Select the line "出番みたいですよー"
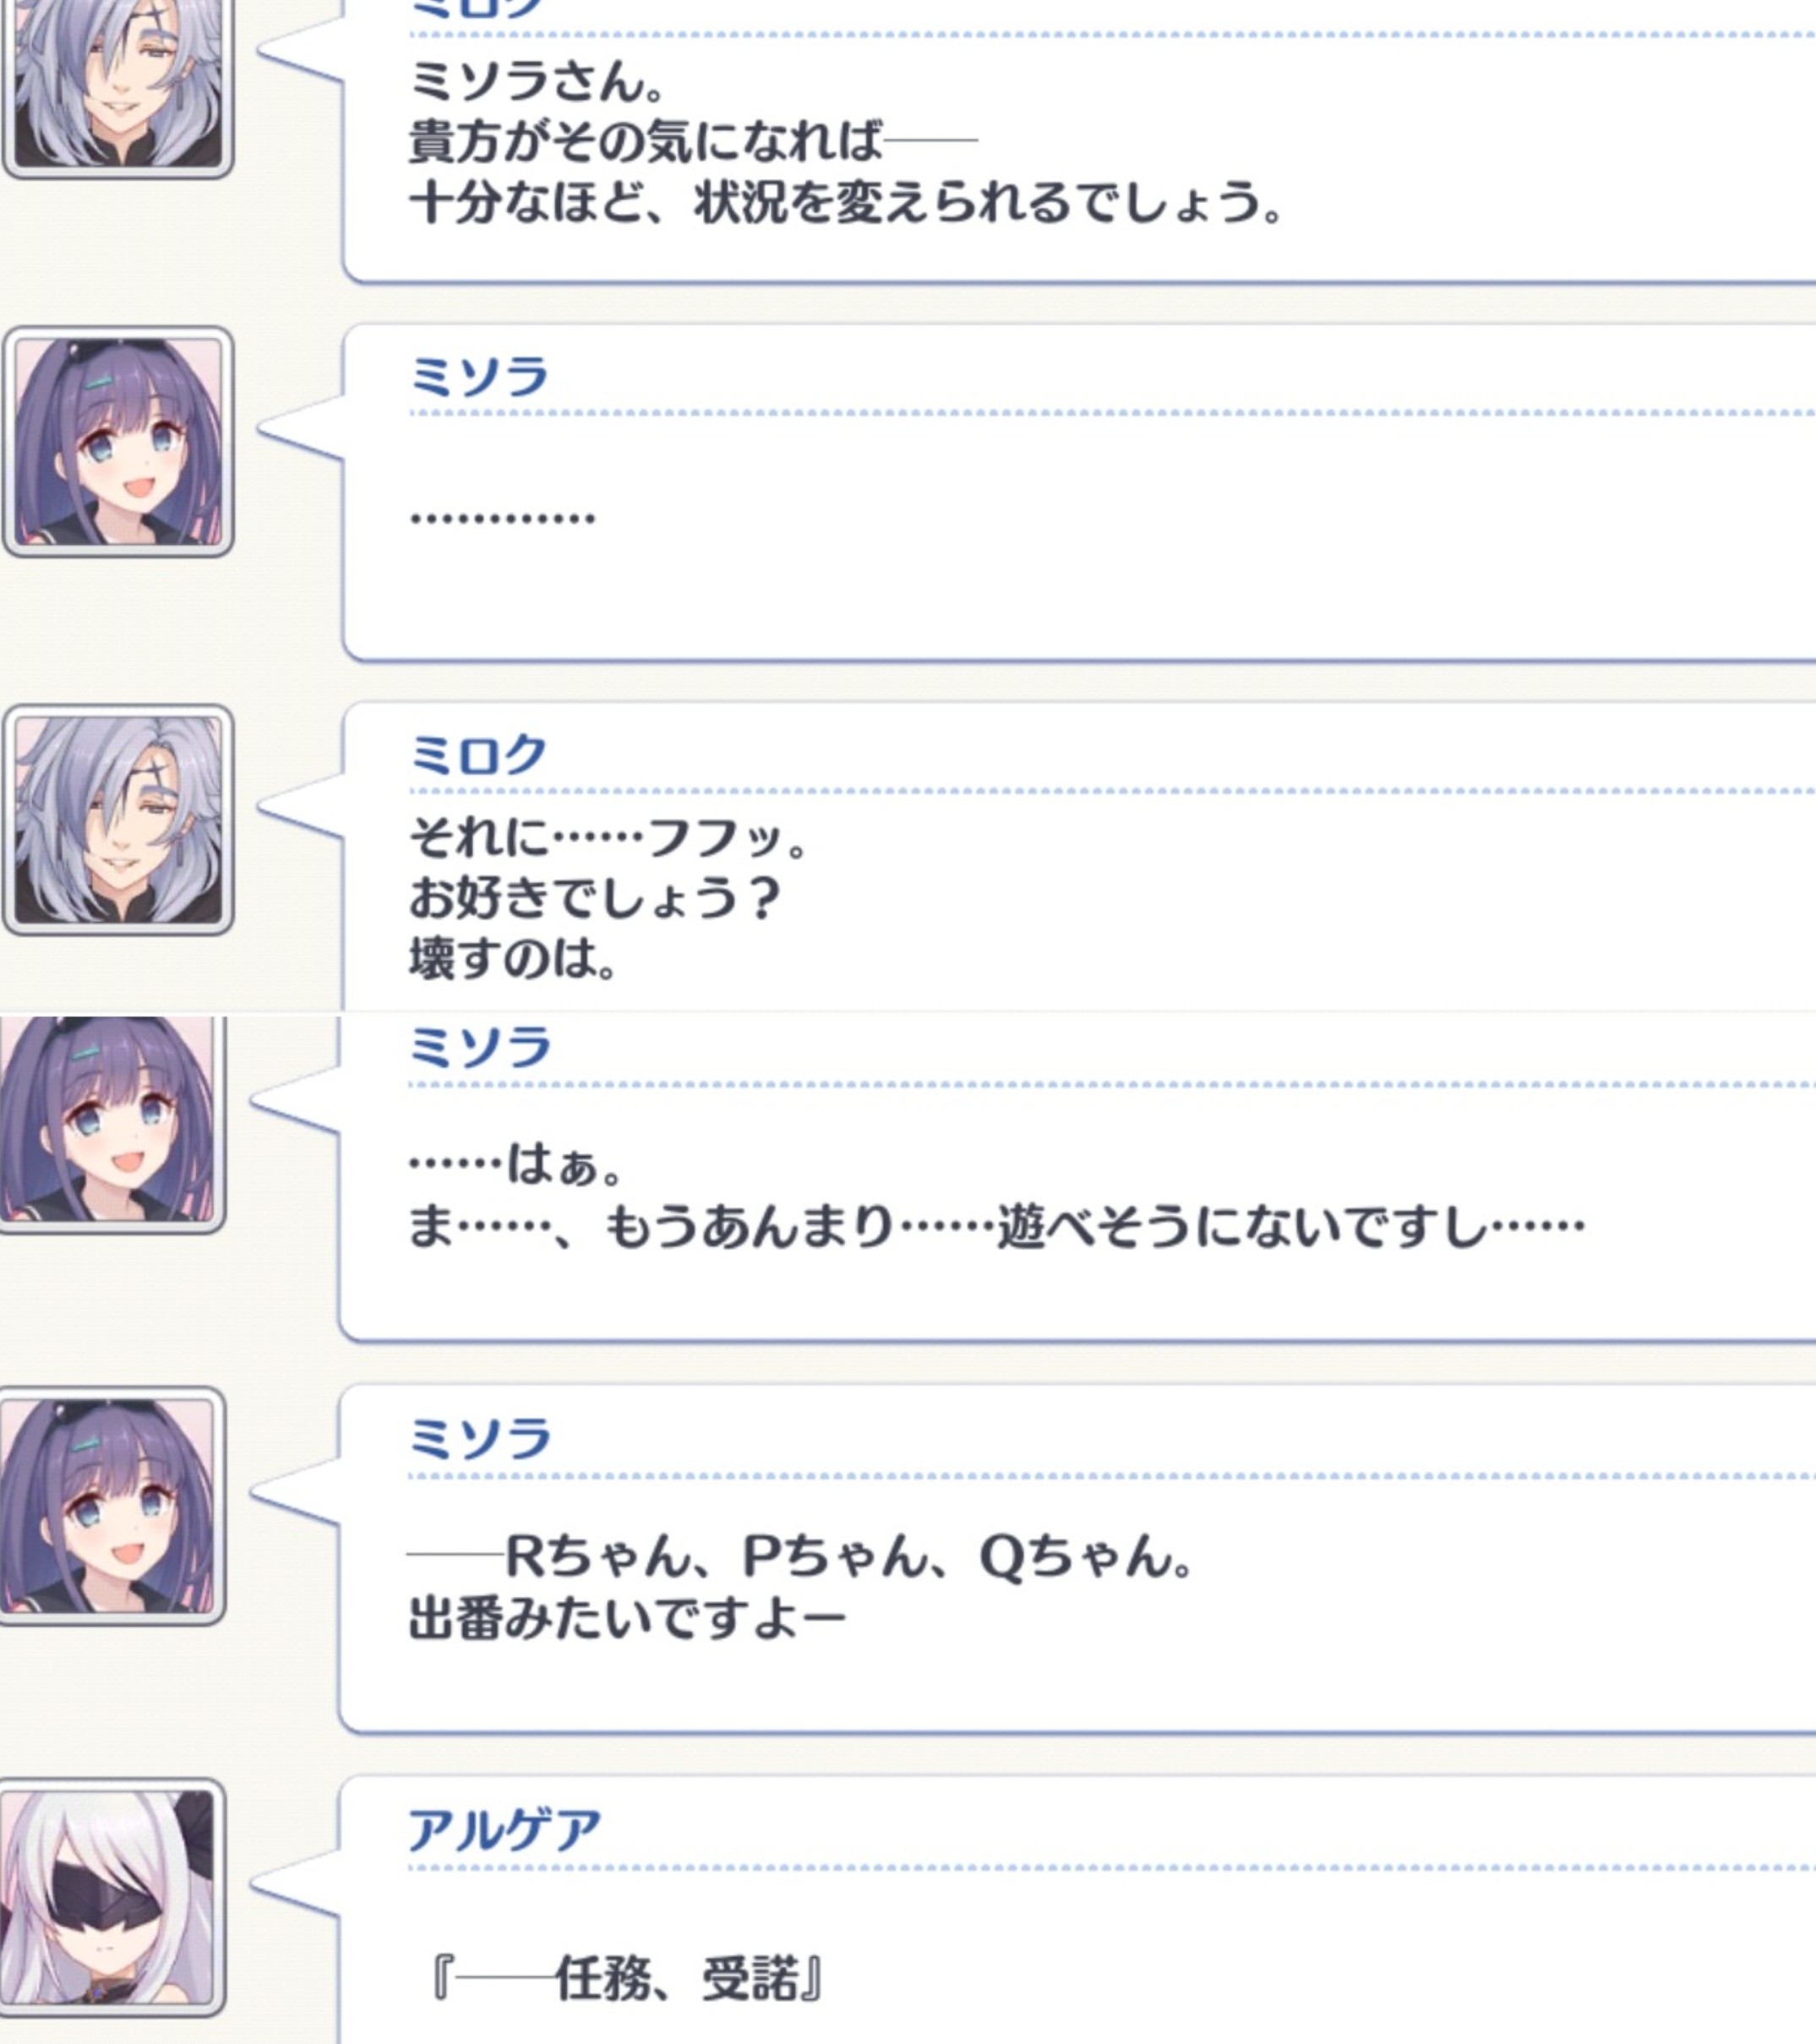 pyautogui.click(x=627, y=1618)
